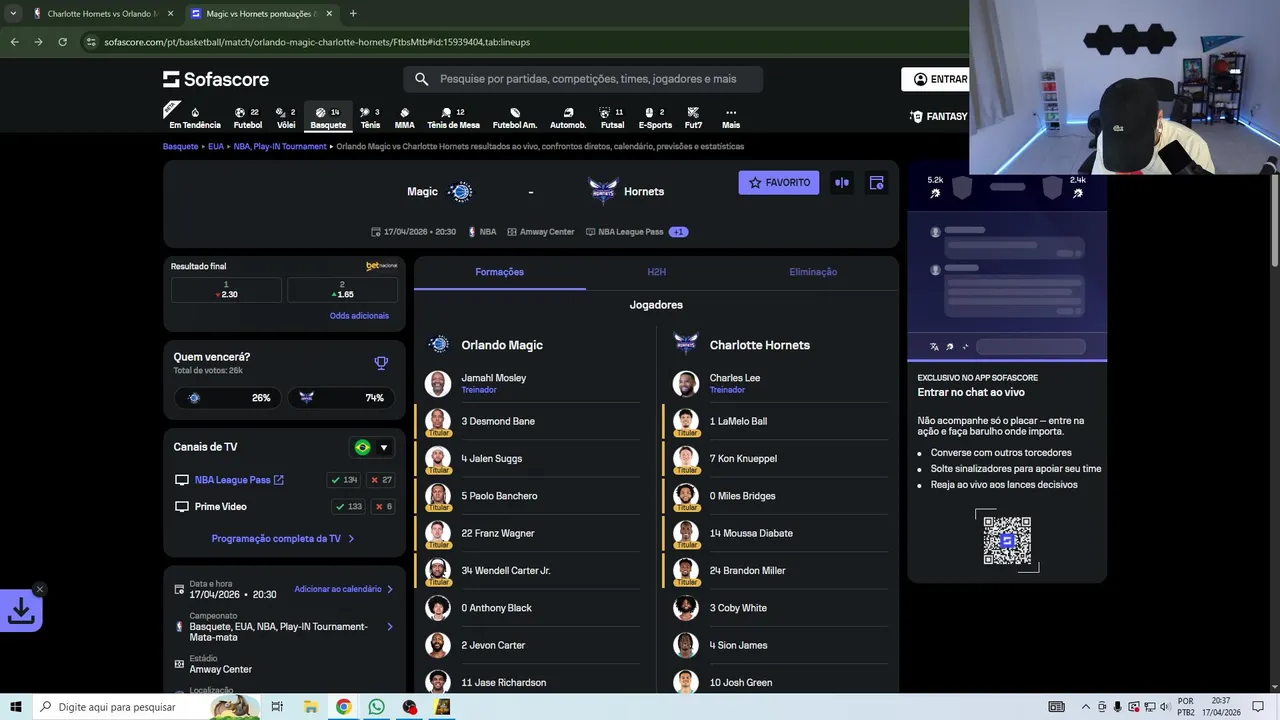
Task: Click the ENTRAR login button
Action: [938, 79]
